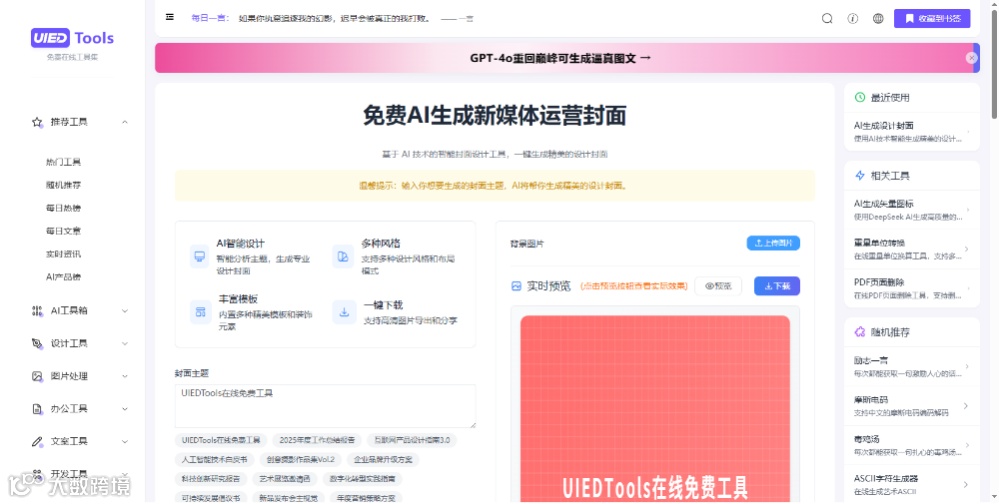Image resolution: width=999 pixels, height=504 pixels.
Task: Select the 科技创新研究报告 tag
Action: tap(210, 479)
